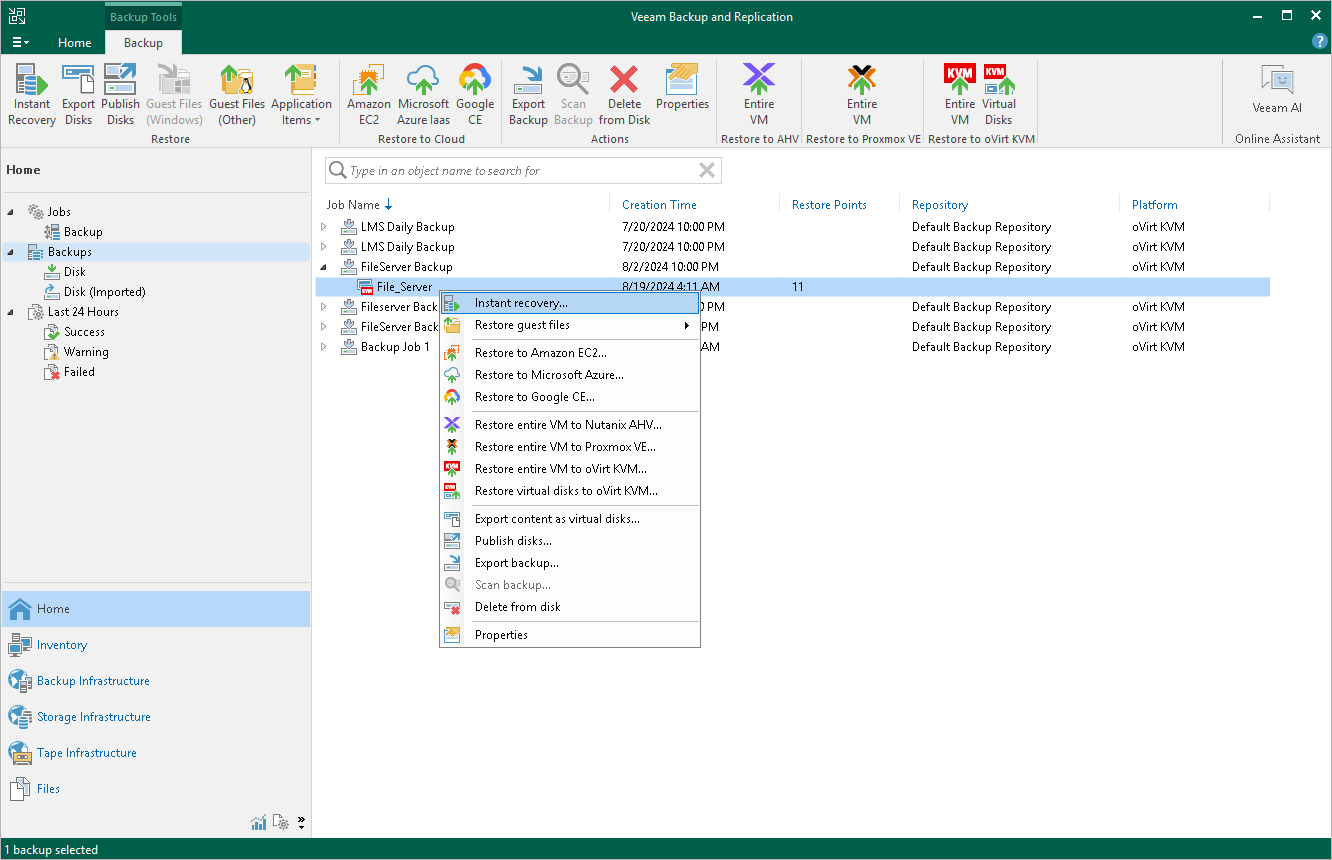Open the Application Items dropdown

[x=301, y=95]
